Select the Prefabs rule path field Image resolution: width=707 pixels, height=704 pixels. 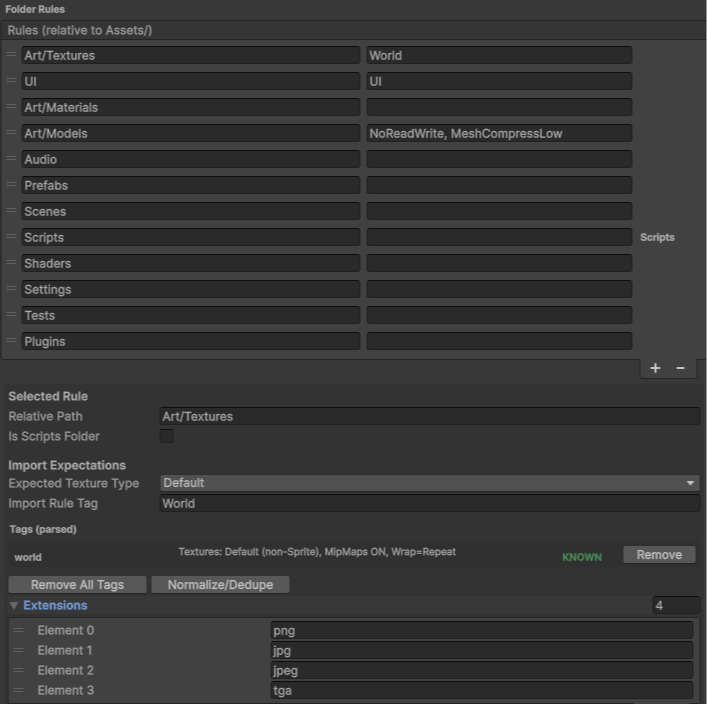tap(191, 185)
